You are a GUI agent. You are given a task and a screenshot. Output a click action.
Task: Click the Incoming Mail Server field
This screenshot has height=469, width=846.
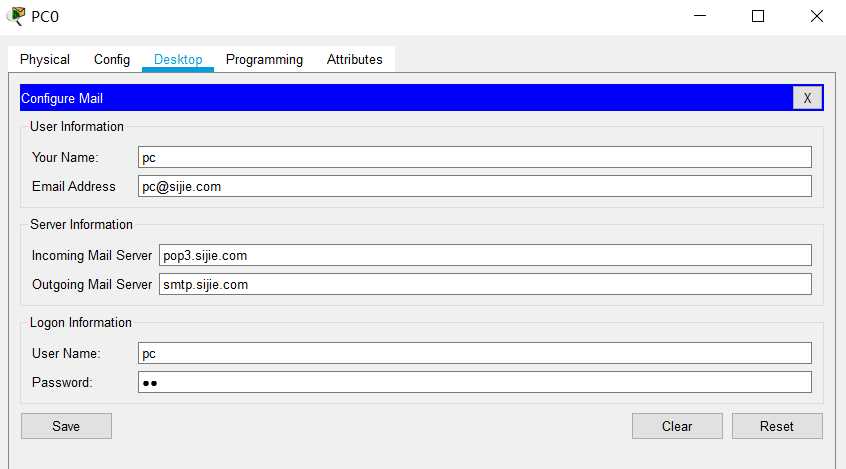click(485, 255)
